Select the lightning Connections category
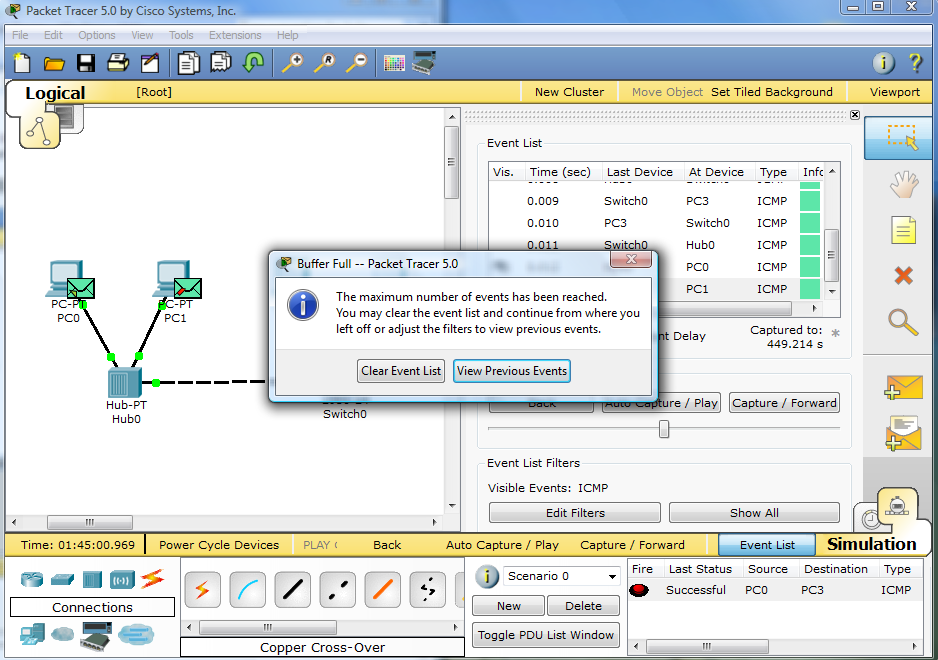 point(153,579)
